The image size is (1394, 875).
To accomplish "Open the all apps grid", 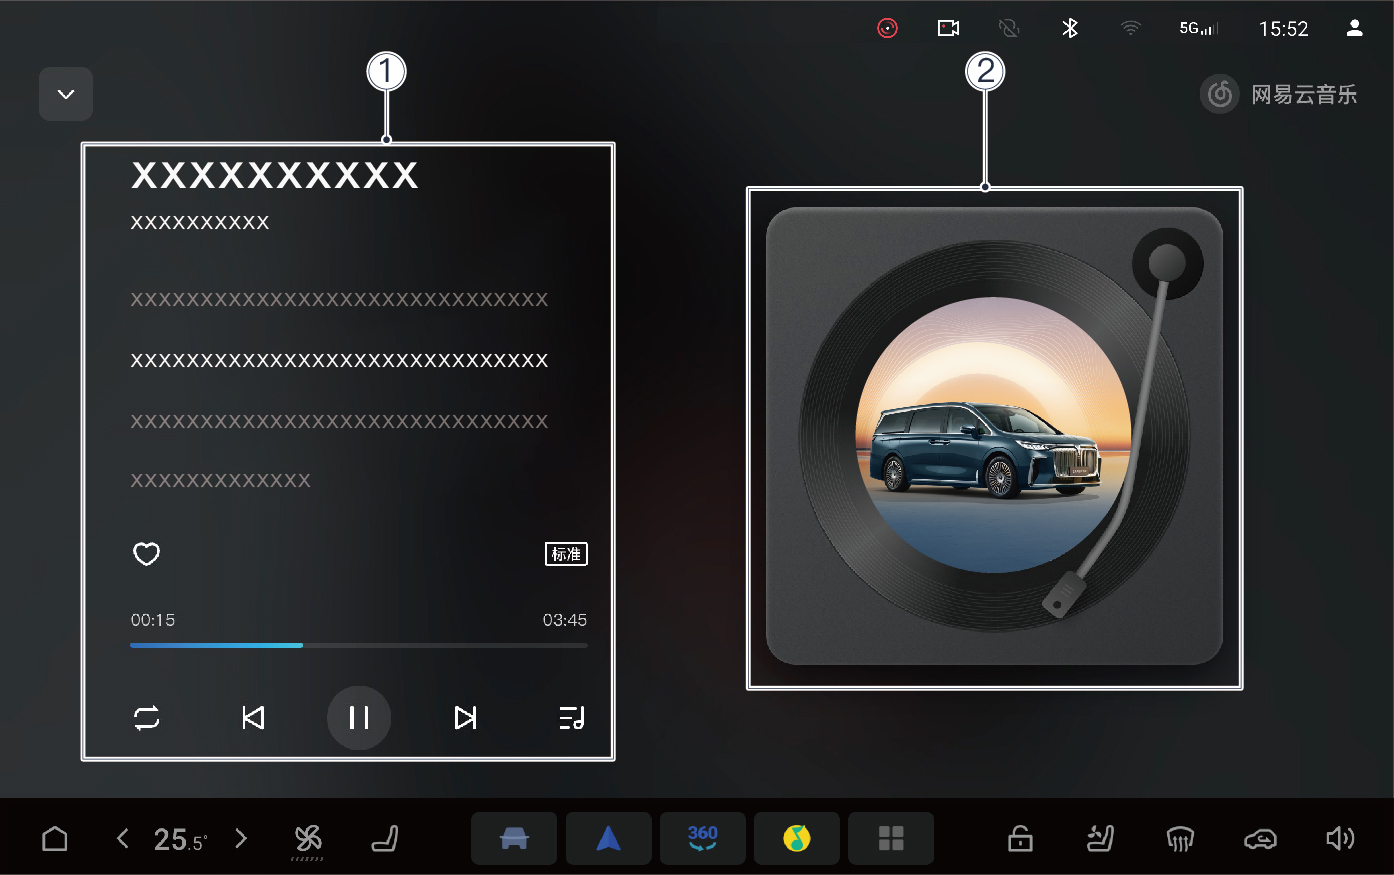I will point(891,838).
